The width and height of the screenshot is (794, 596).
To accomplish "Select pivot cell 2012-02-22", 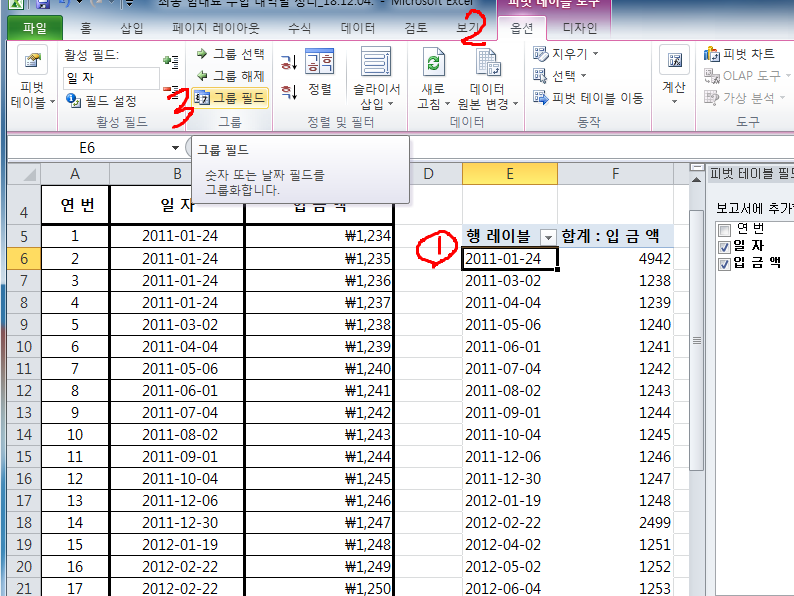I will (x=509, y=523).
